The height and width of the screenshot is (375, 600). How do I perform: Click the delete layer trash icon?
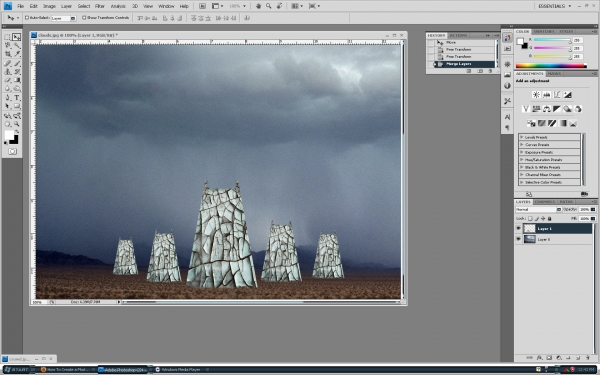coord(588,358)
